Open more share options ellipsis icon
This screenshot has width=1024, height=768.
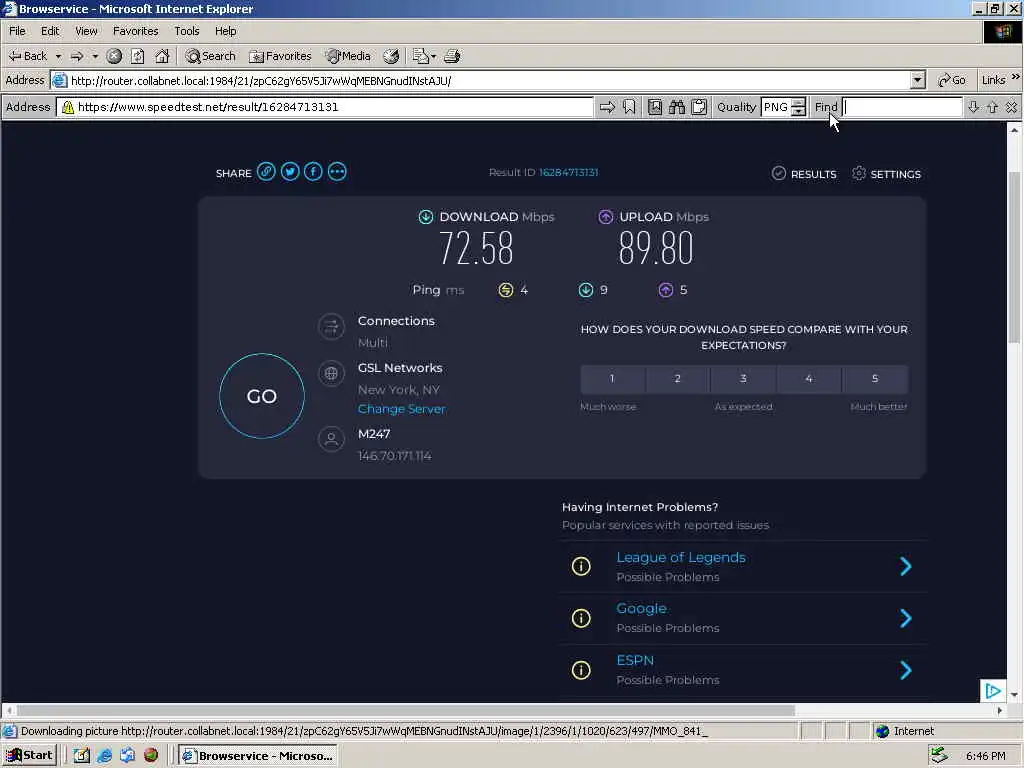(x=337, y=172)
